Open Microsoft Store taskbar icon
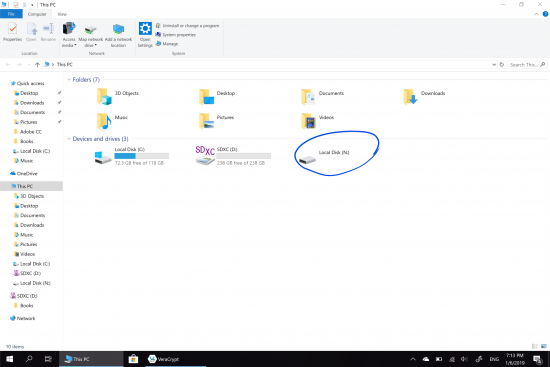 pos(133,359)
